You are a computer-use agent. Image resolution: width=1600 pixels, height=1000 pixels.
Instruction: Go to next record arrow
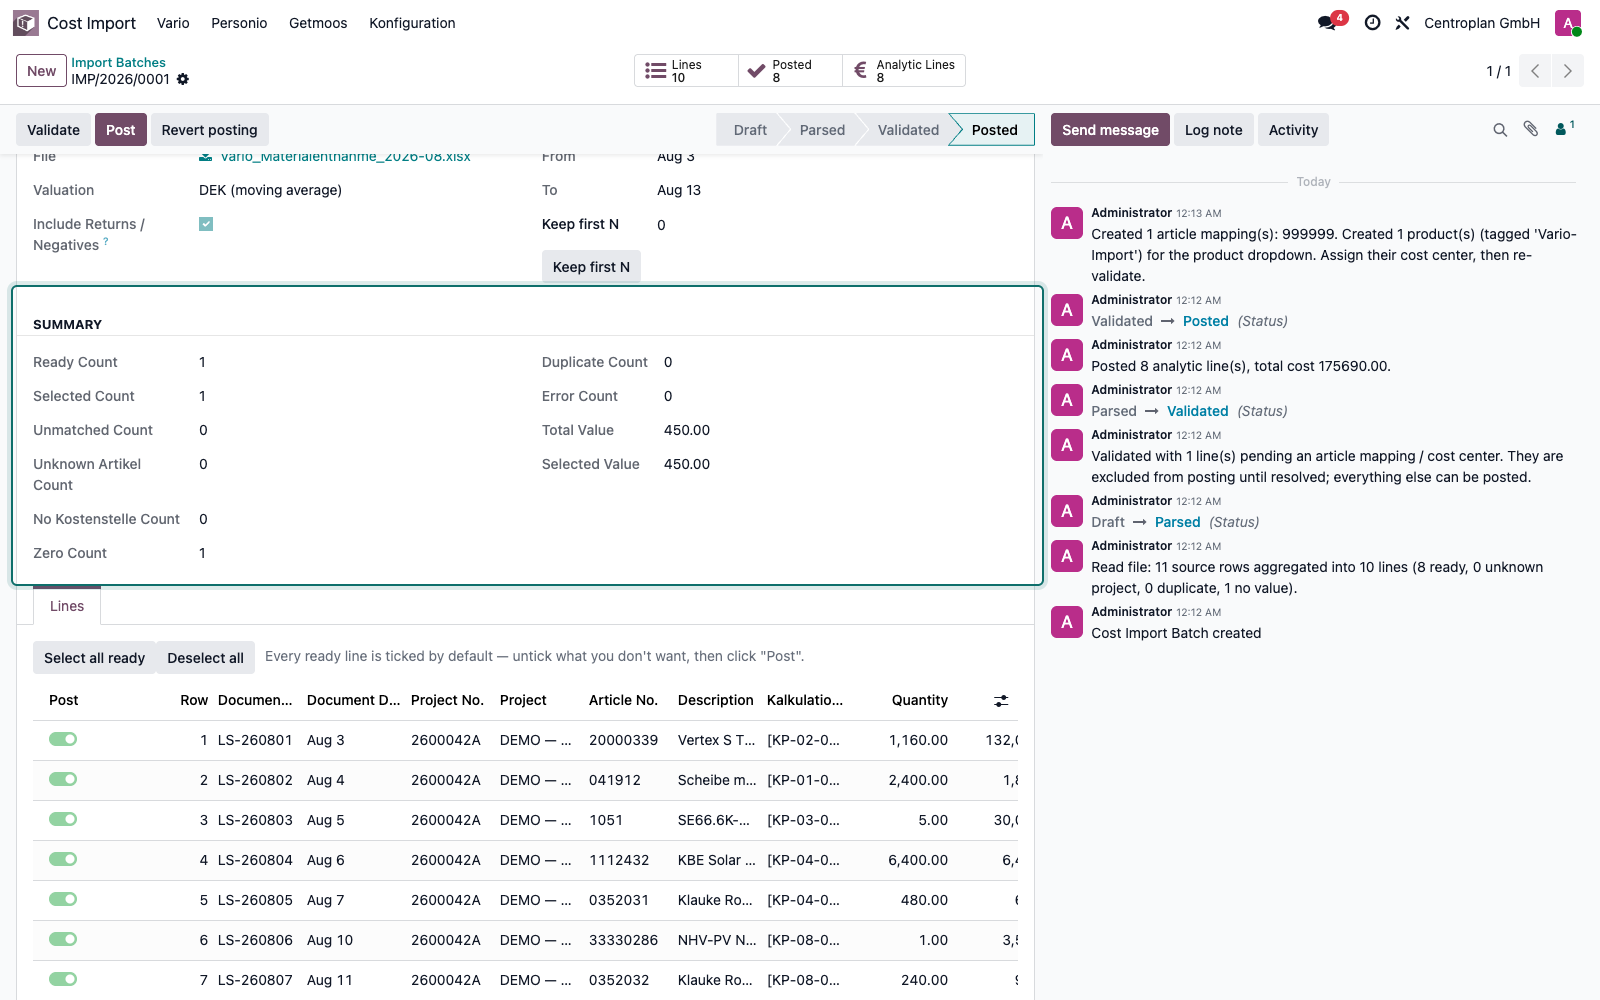(x=1568, y=71)
